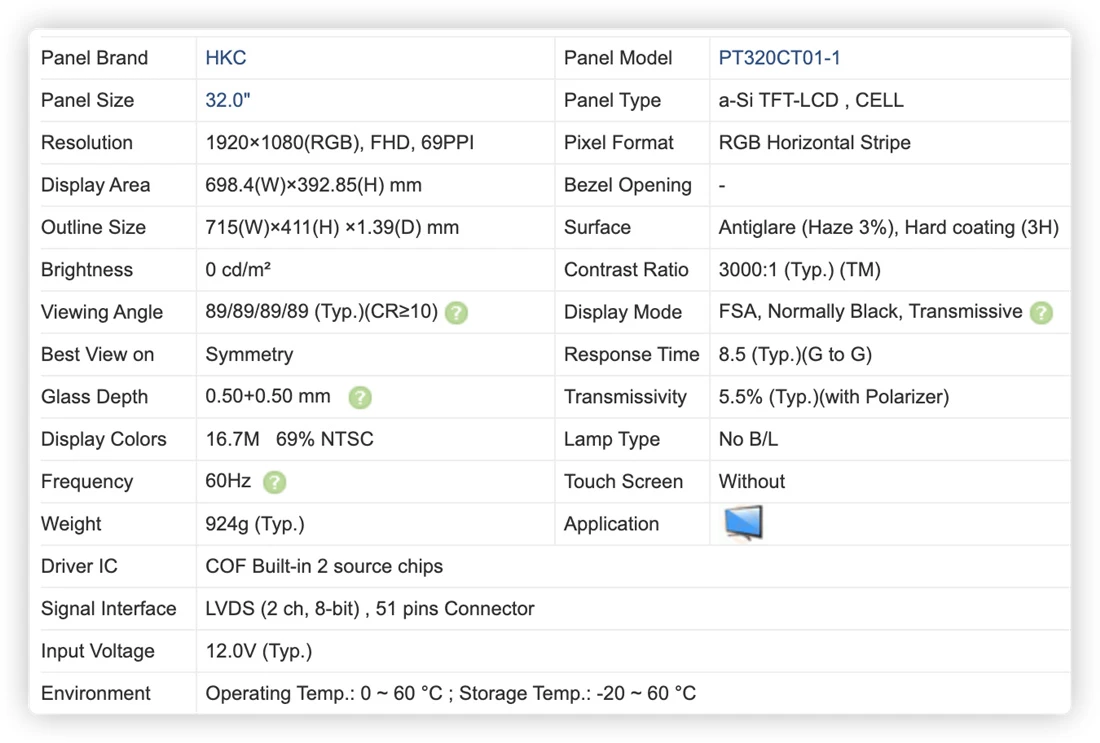This screenshot has width=1100, height=743.
Task: Click the help icon beside Viewing Angle value
Action: (456, 313)
